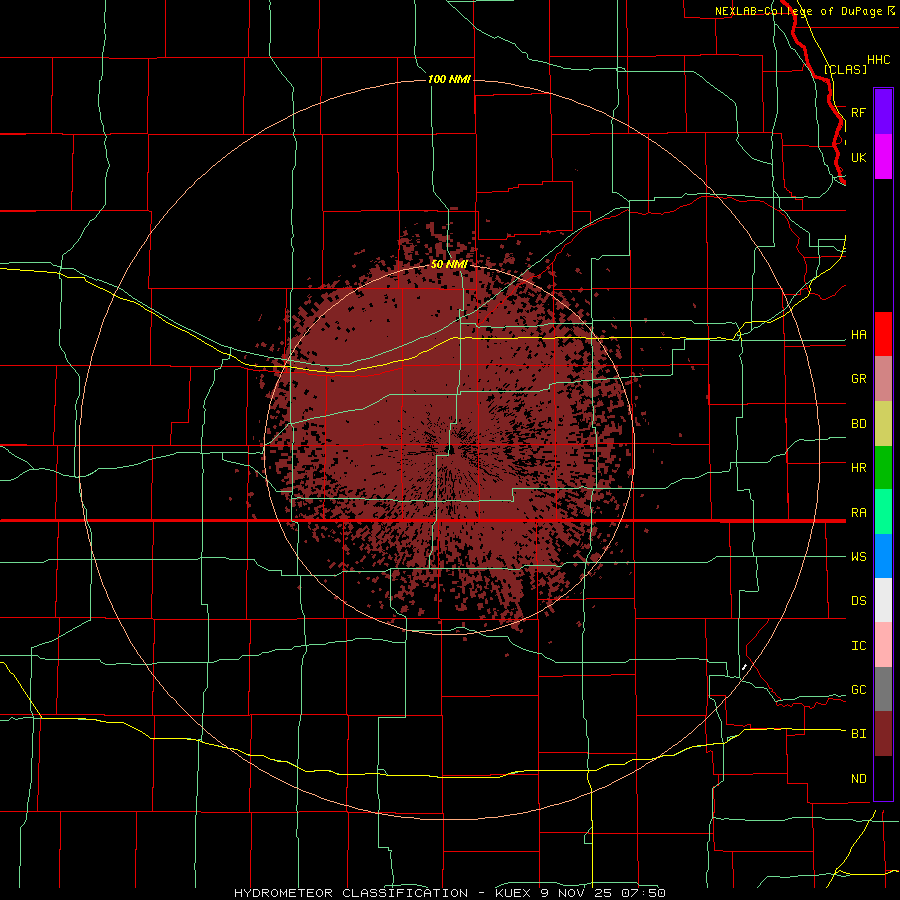This screenshot has height=900, width=900.
Task: Click the HR legend label
Action: [x=858, y=468]
